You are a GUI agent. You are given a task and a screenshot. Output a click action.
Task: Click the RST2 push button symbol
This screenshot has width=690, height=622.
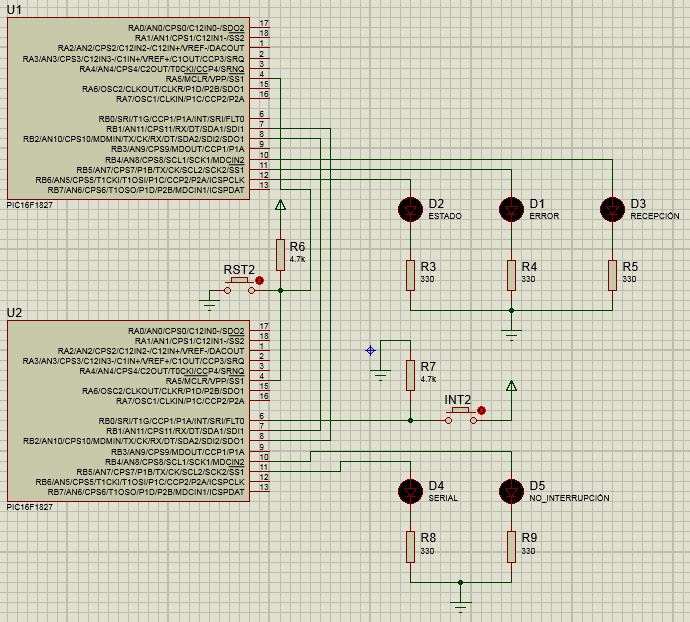click(x=239, y=286)
